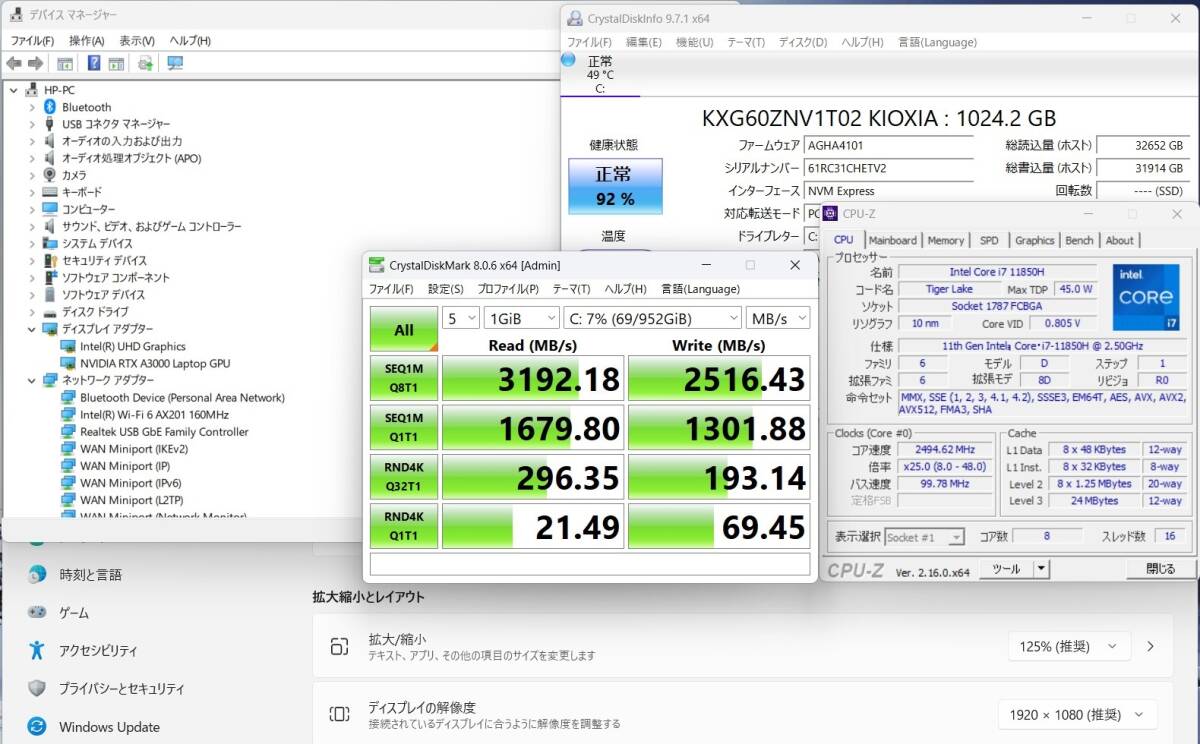Click scan for hardware changes monitor icon
This screenshot has width=1200, height=744.
point(176,64)
